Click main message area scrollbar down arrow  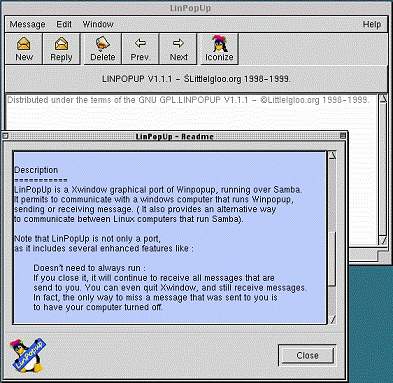coord(383,240)
